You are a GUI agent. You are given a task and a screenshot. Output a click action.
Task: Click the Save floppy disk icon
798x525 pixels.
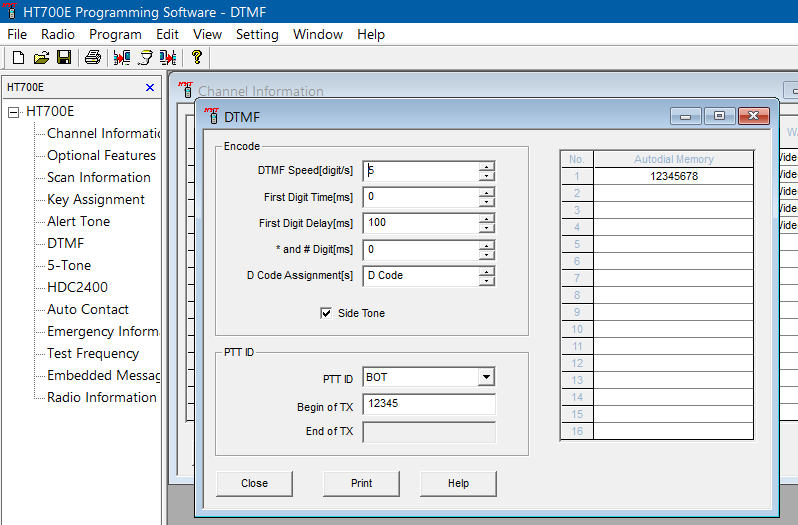point(64,58)
